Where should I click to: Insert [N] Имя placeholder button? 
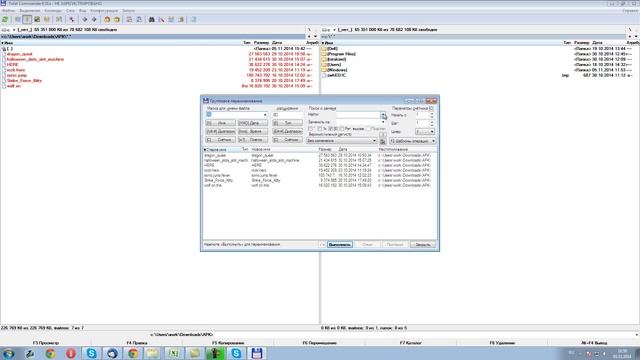[x=221, y=123]
